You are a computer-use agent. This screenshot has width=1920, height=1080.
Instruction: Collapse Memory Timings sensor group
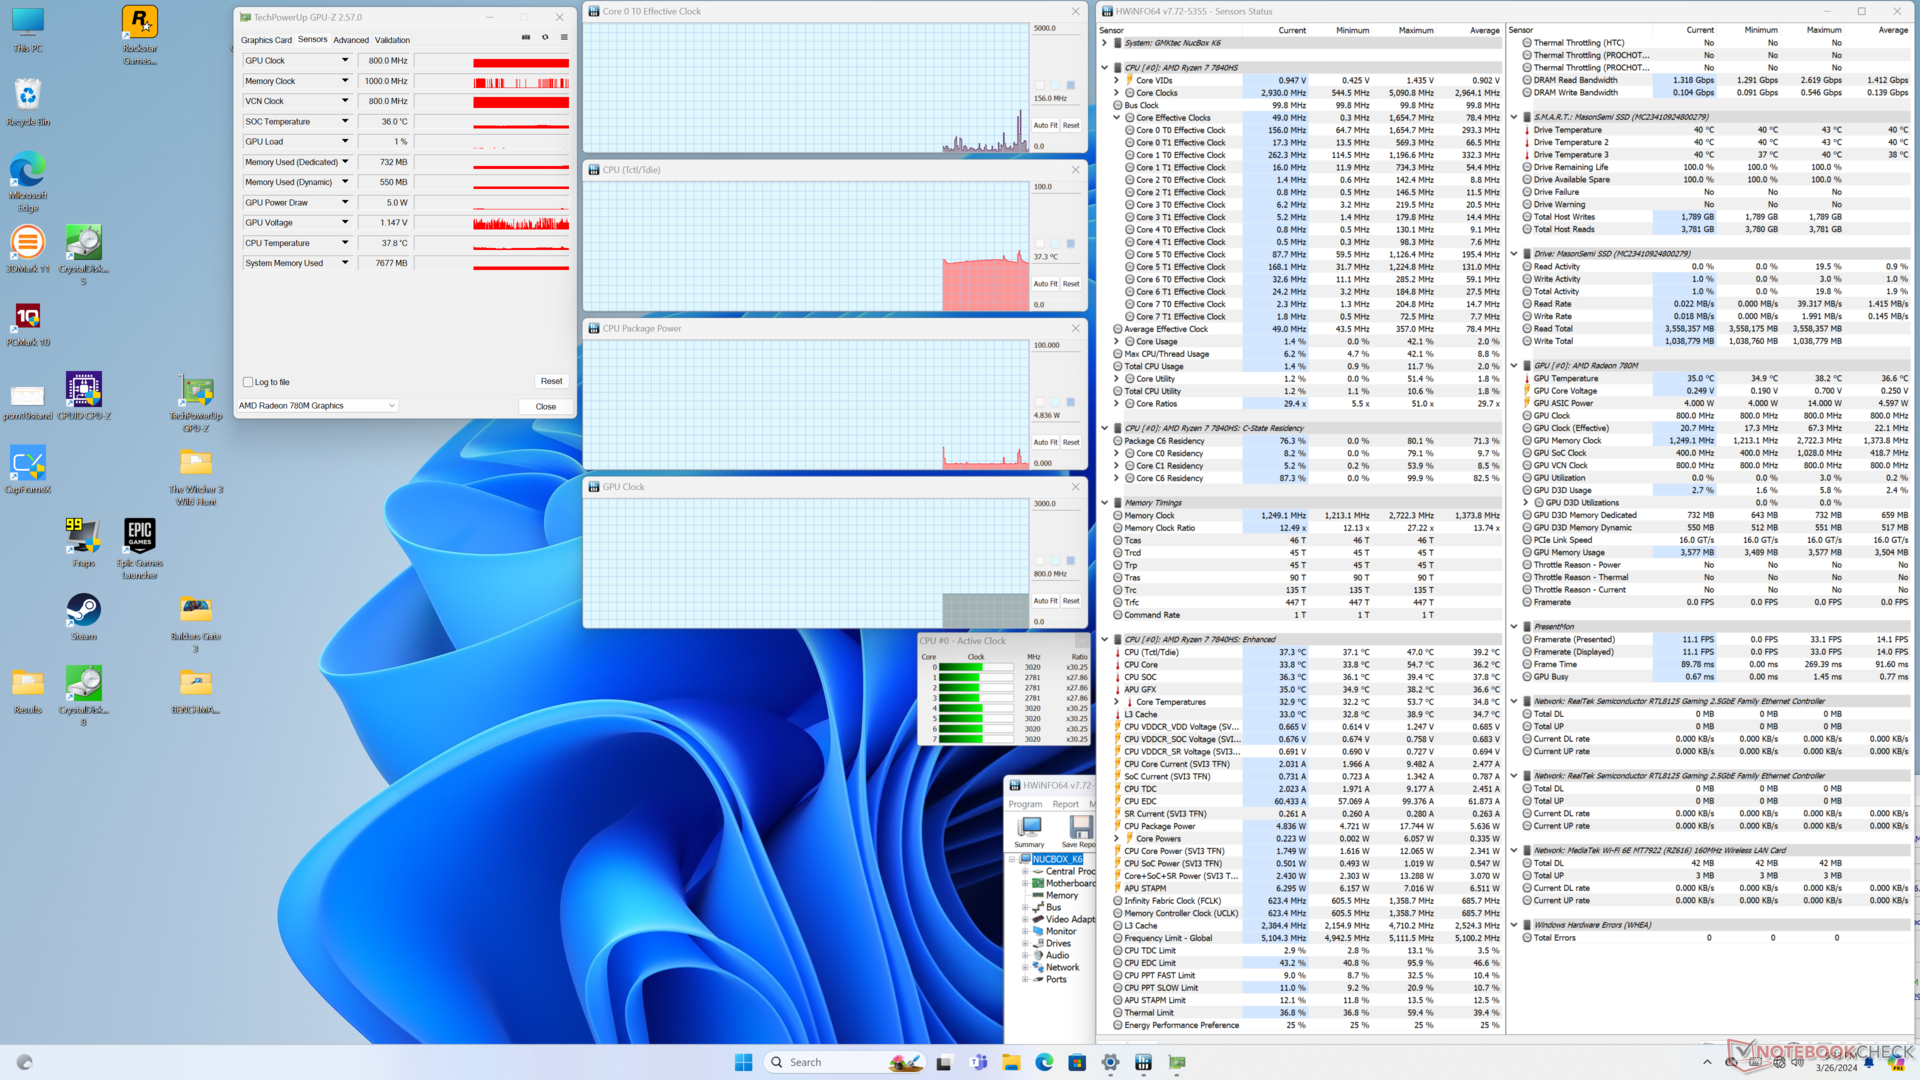pyautogui.click(x=1105, y=503)
